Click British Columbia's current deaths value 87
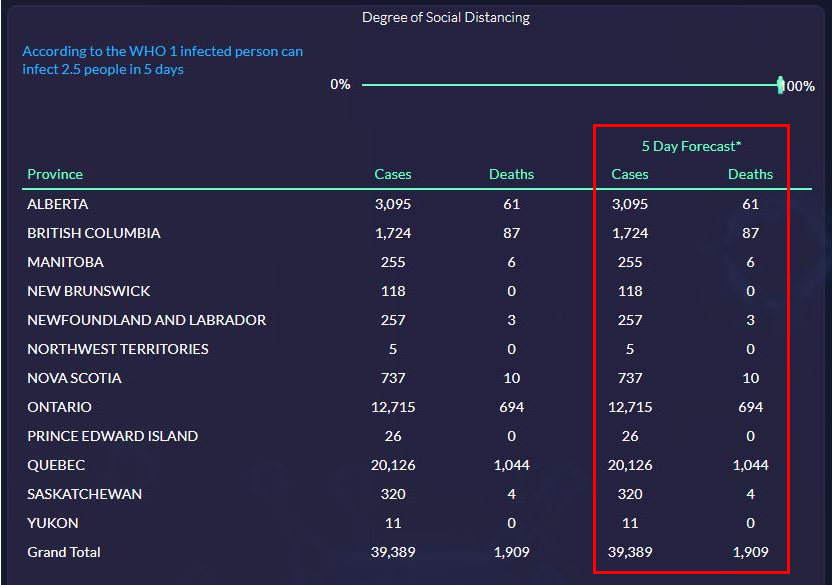Image resolution: width=832 pixels, height=585 pixels. click(512, 233)
